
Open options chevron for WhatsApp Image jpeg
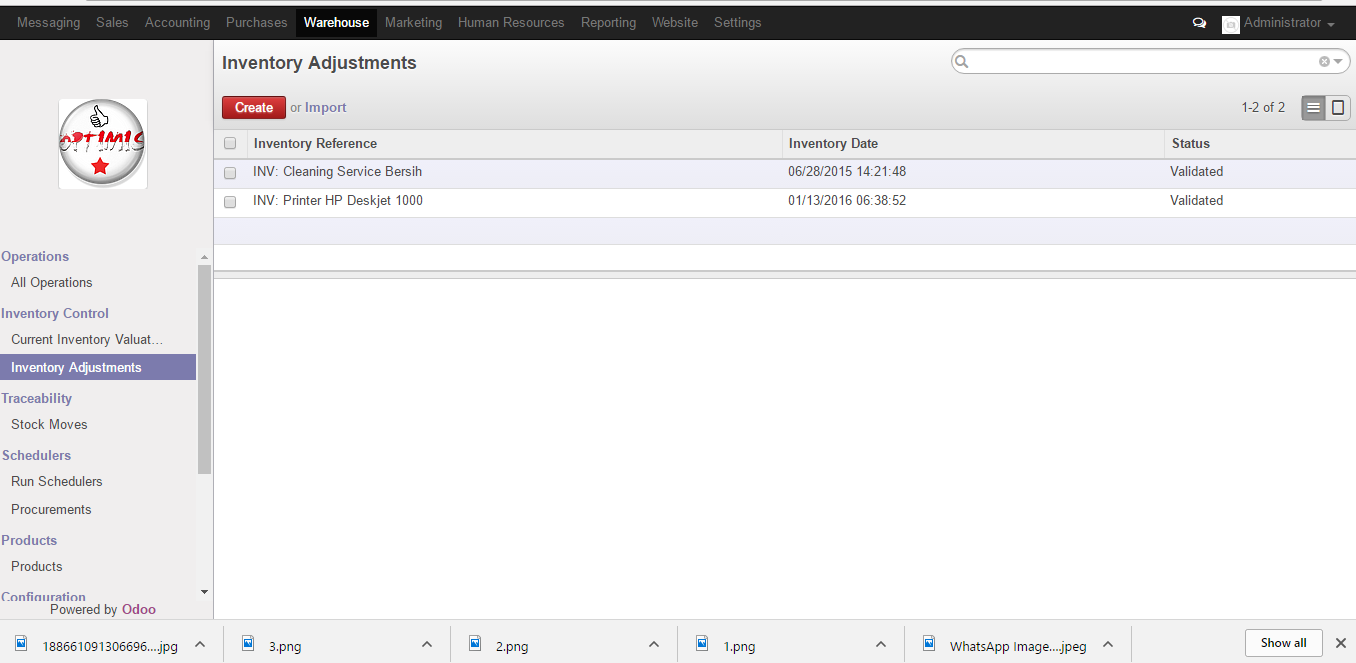click(1108, 644)
